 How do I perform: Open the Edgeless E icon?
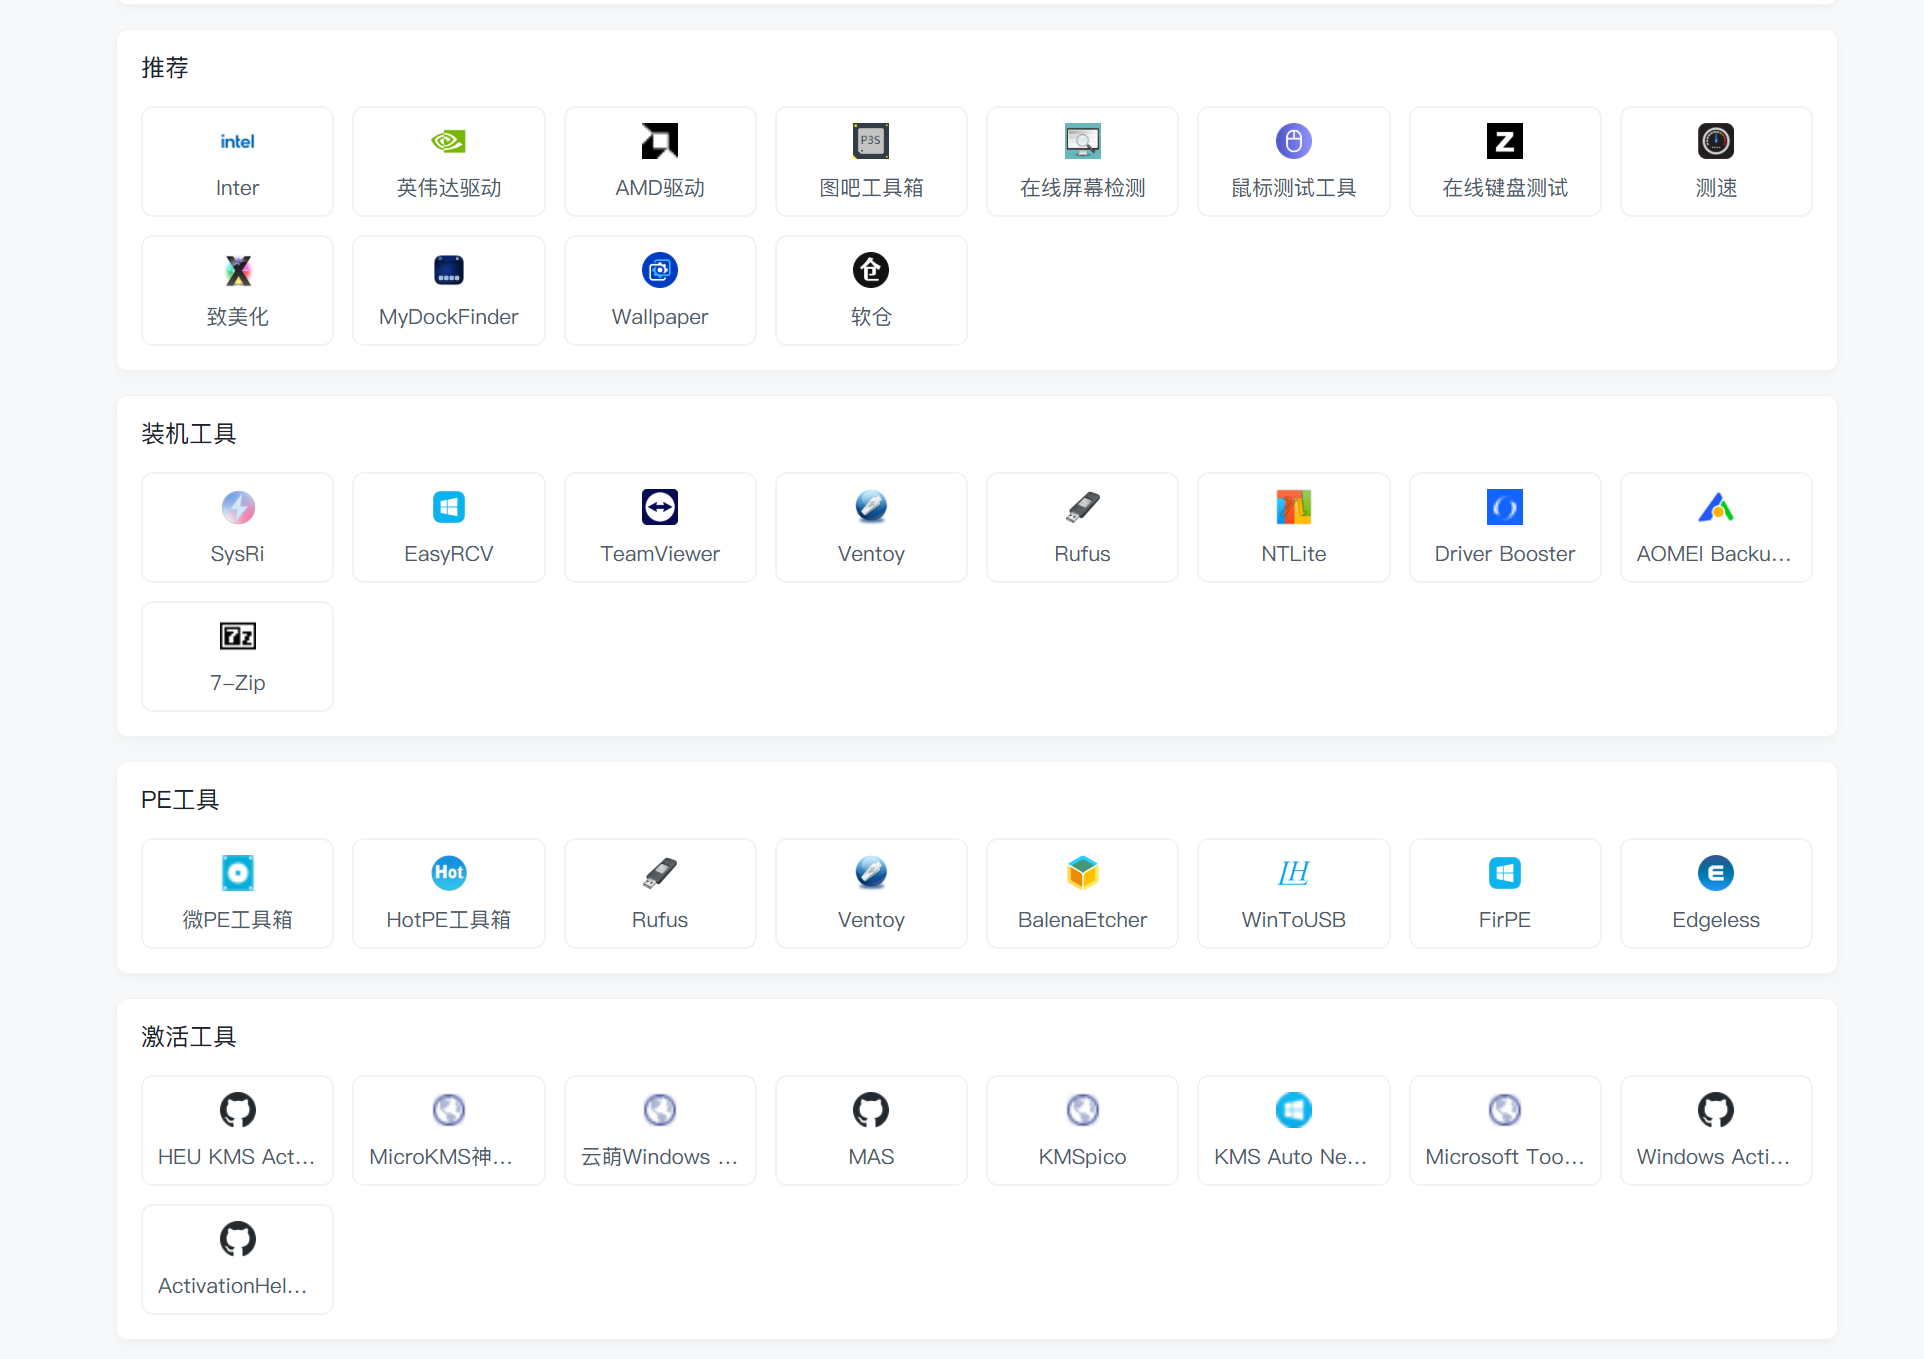(x=1716, y=873)
